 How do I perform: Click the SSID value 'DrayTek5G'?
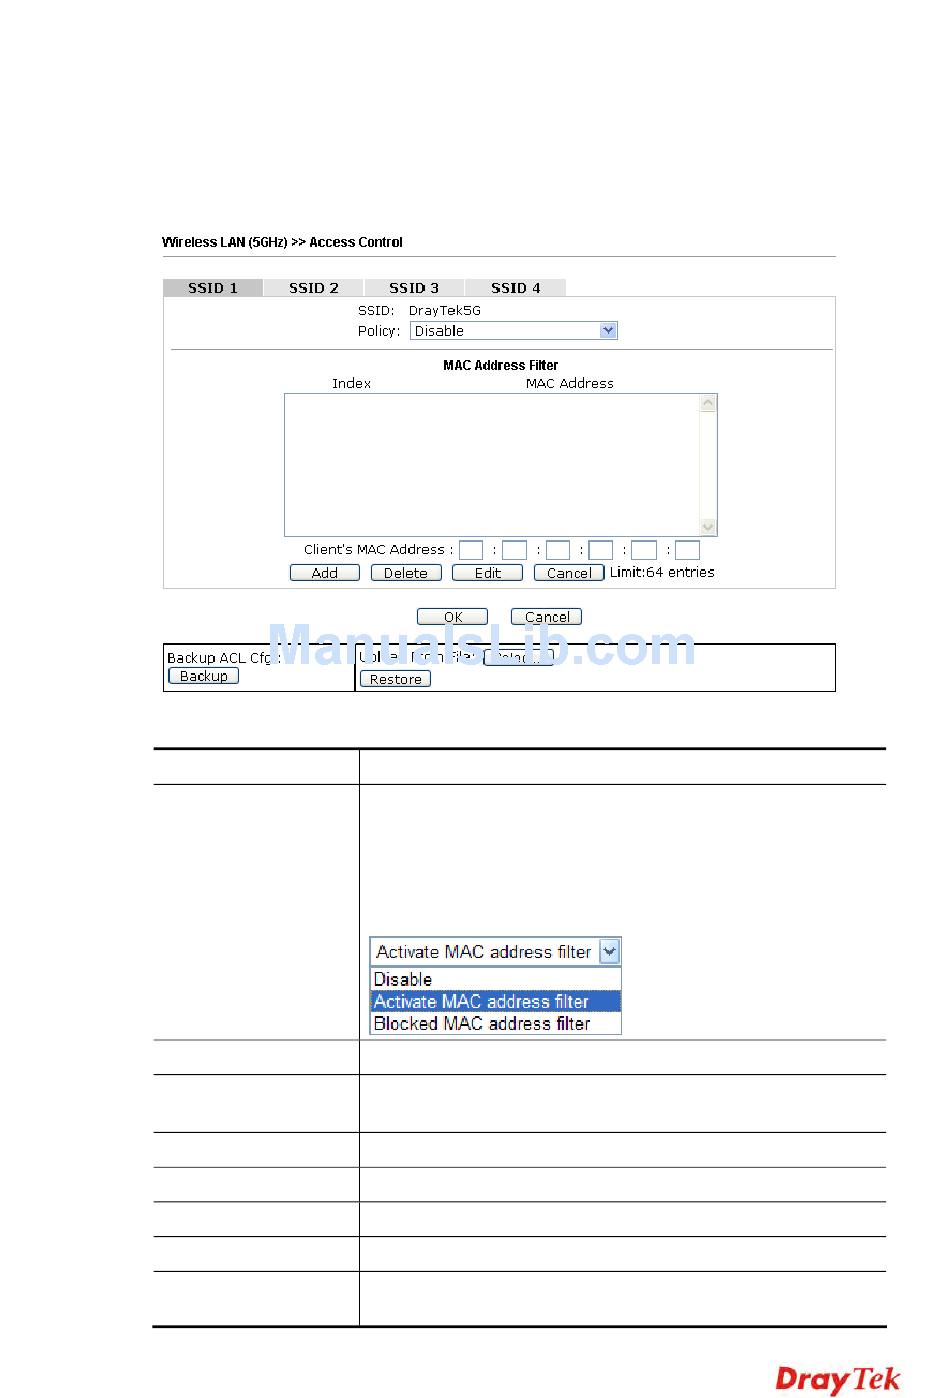(445, 311)
